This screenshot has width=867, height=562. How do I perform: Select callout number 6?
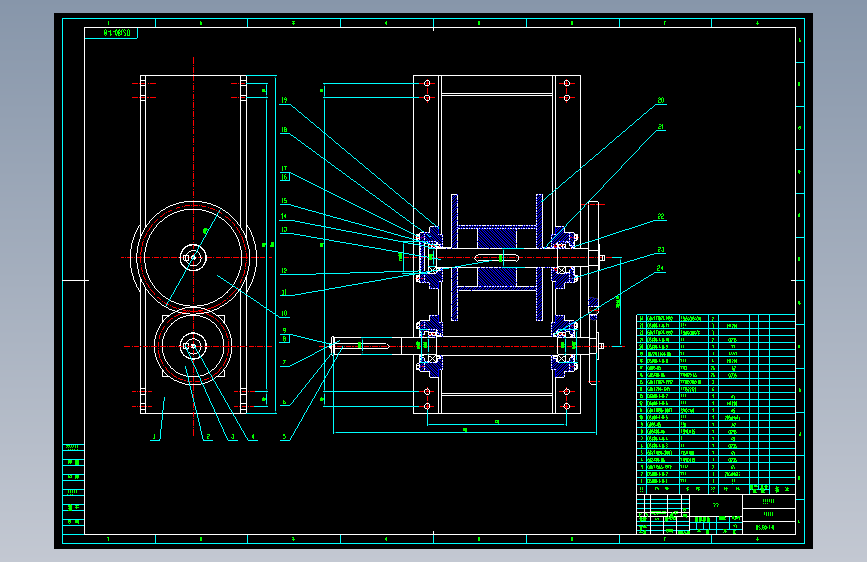point(284,403)
